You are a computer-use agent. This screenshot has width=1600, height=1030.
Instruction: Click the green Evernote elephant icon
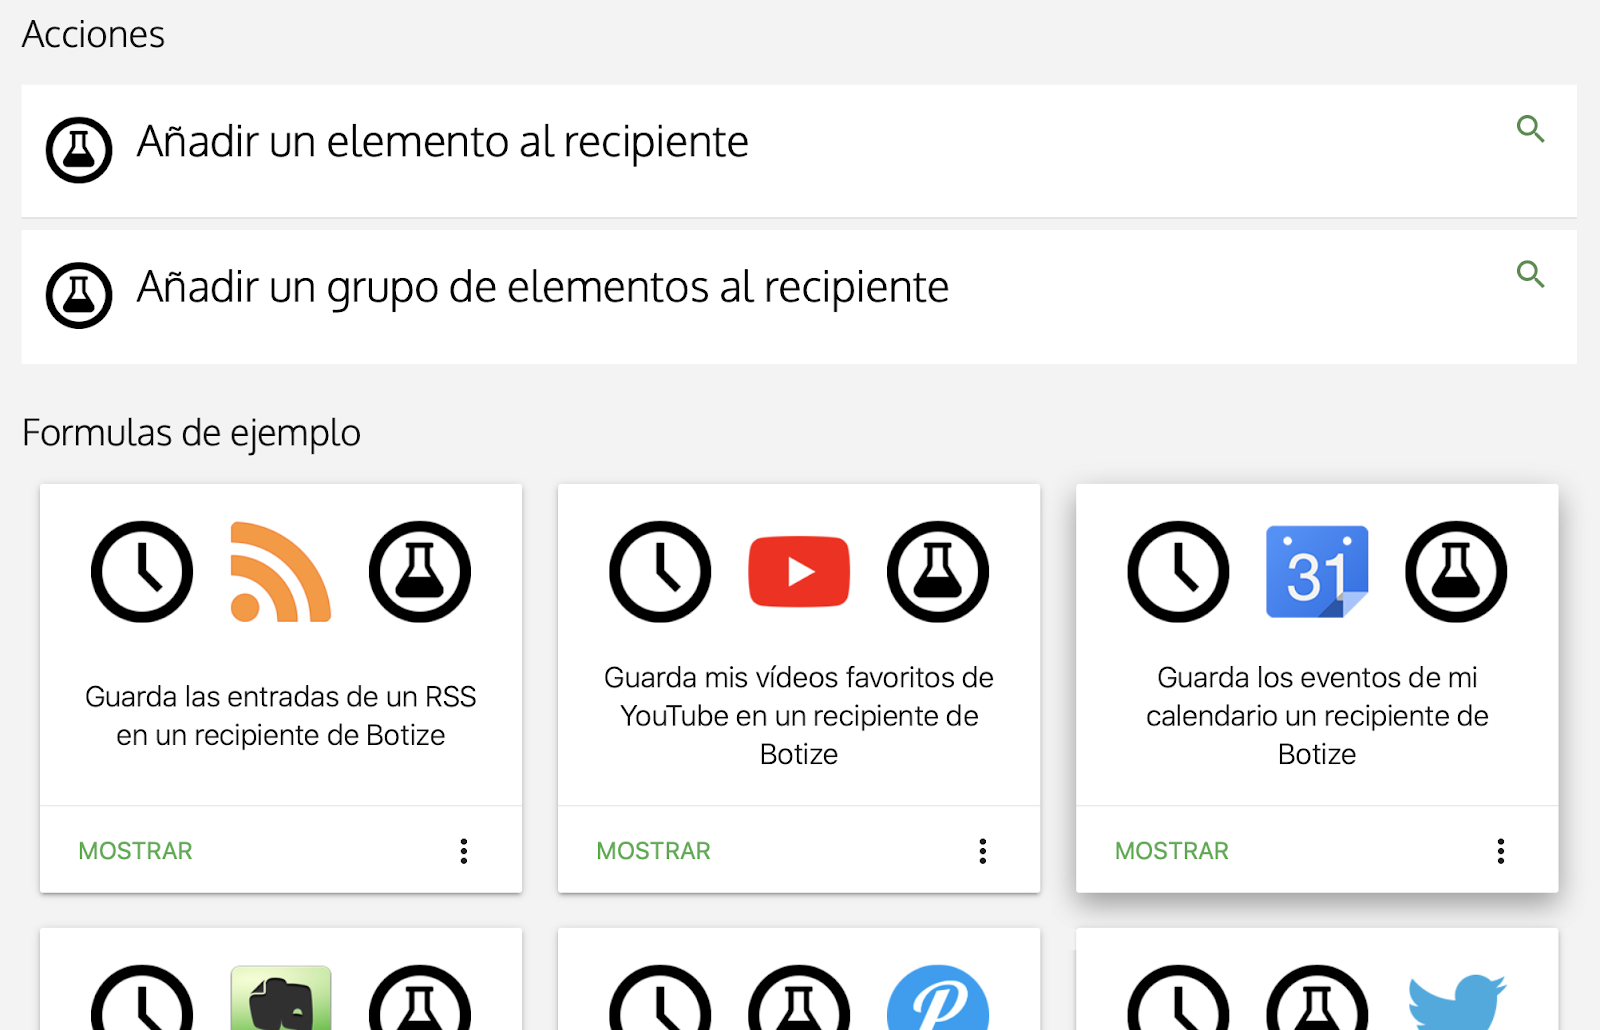pos(281,998)
